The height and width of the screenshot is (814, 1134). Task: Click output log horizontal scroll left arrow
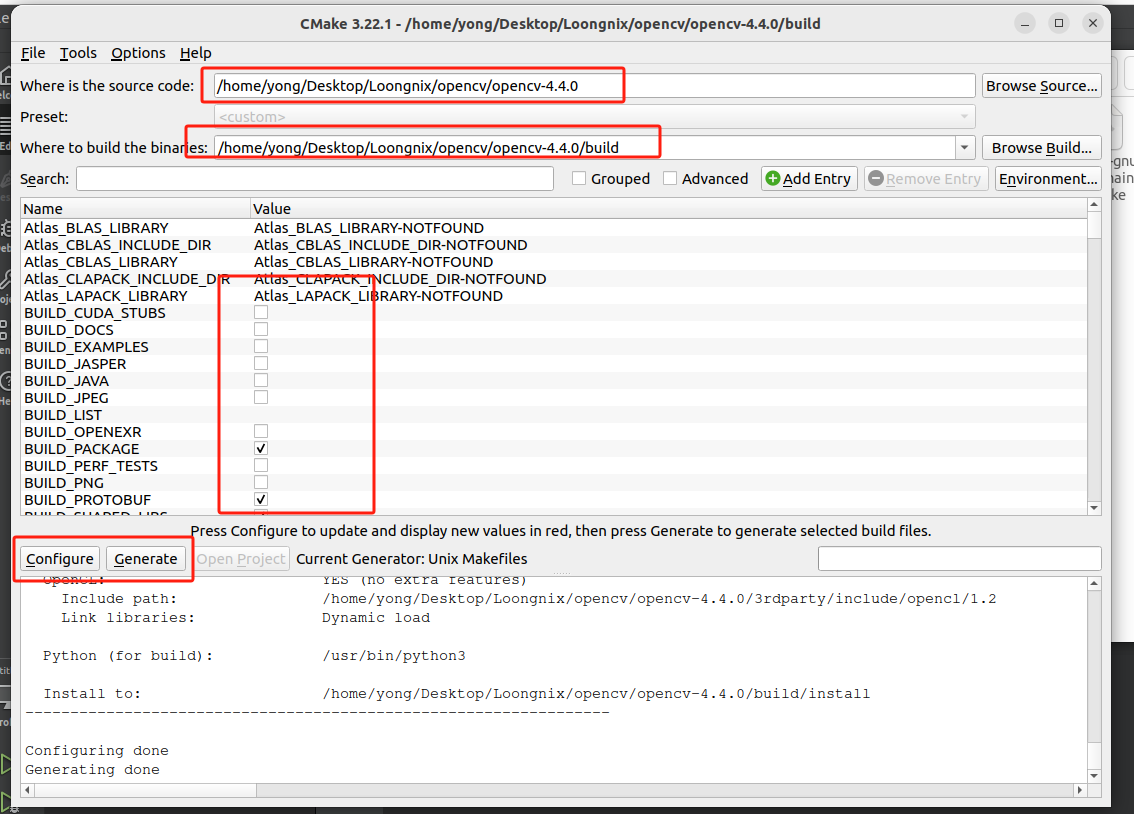coord(27,790)
